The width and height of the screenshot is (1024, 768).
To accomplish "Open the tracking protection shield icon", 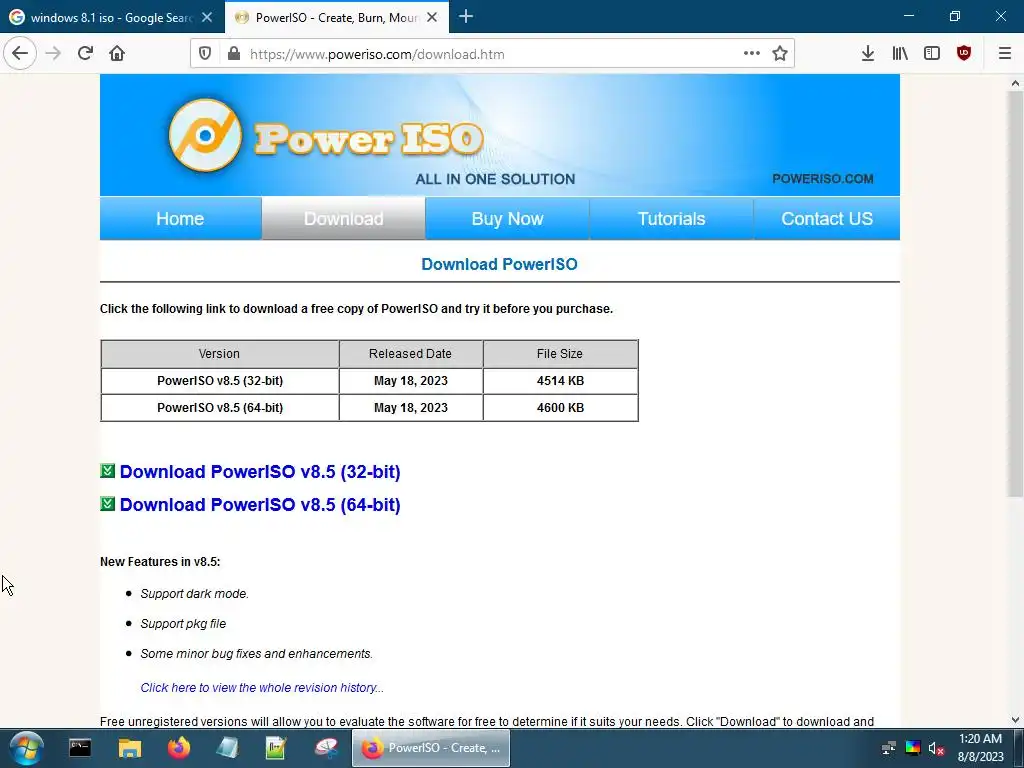I will tap(205, 54).
